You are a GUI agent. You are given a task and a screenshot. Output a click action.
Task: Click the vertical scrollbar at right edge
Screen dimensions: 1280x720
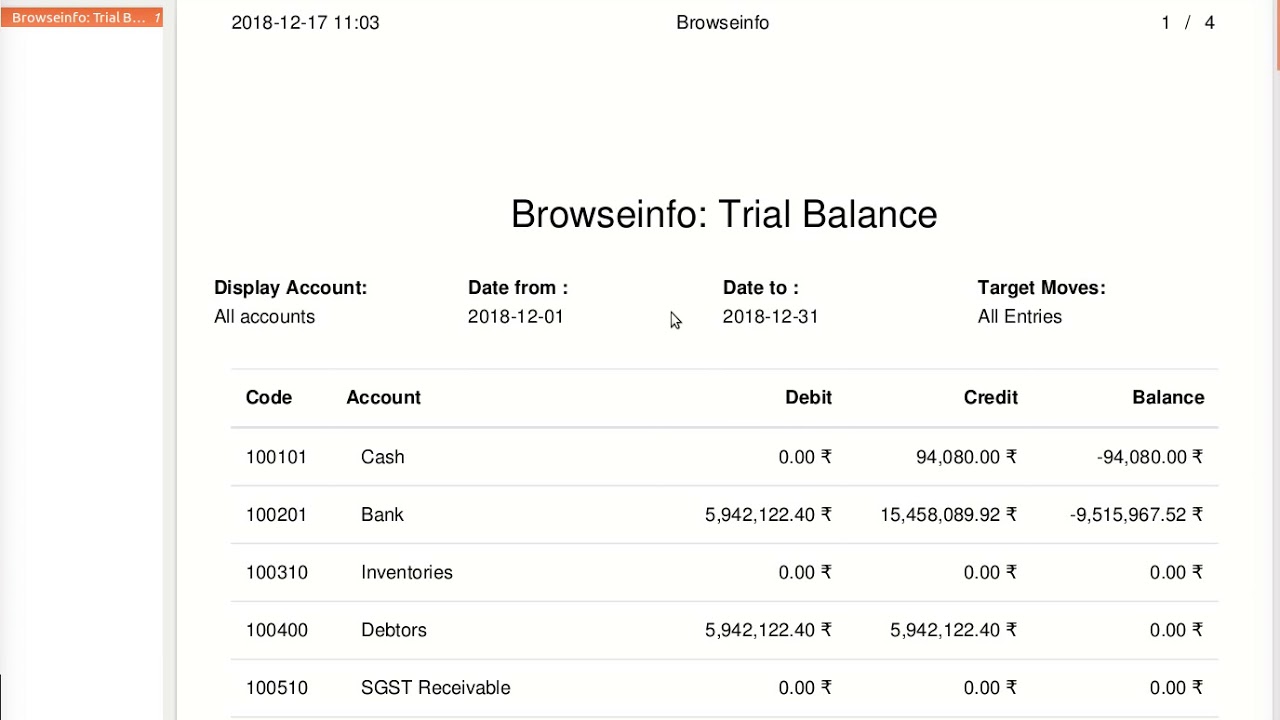click(1277, 35)
